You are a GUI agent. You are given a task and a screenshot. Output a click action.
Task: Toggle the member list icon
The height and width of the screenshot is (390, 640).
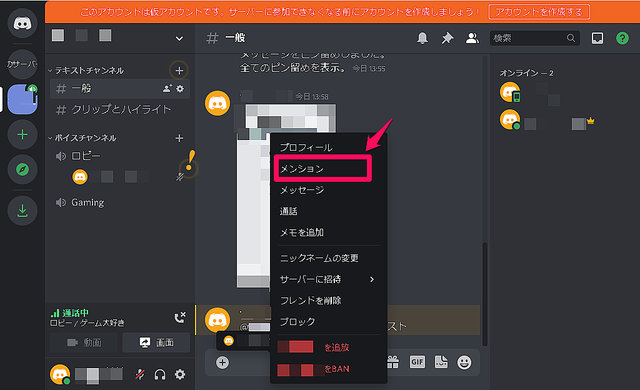point(472,38)
